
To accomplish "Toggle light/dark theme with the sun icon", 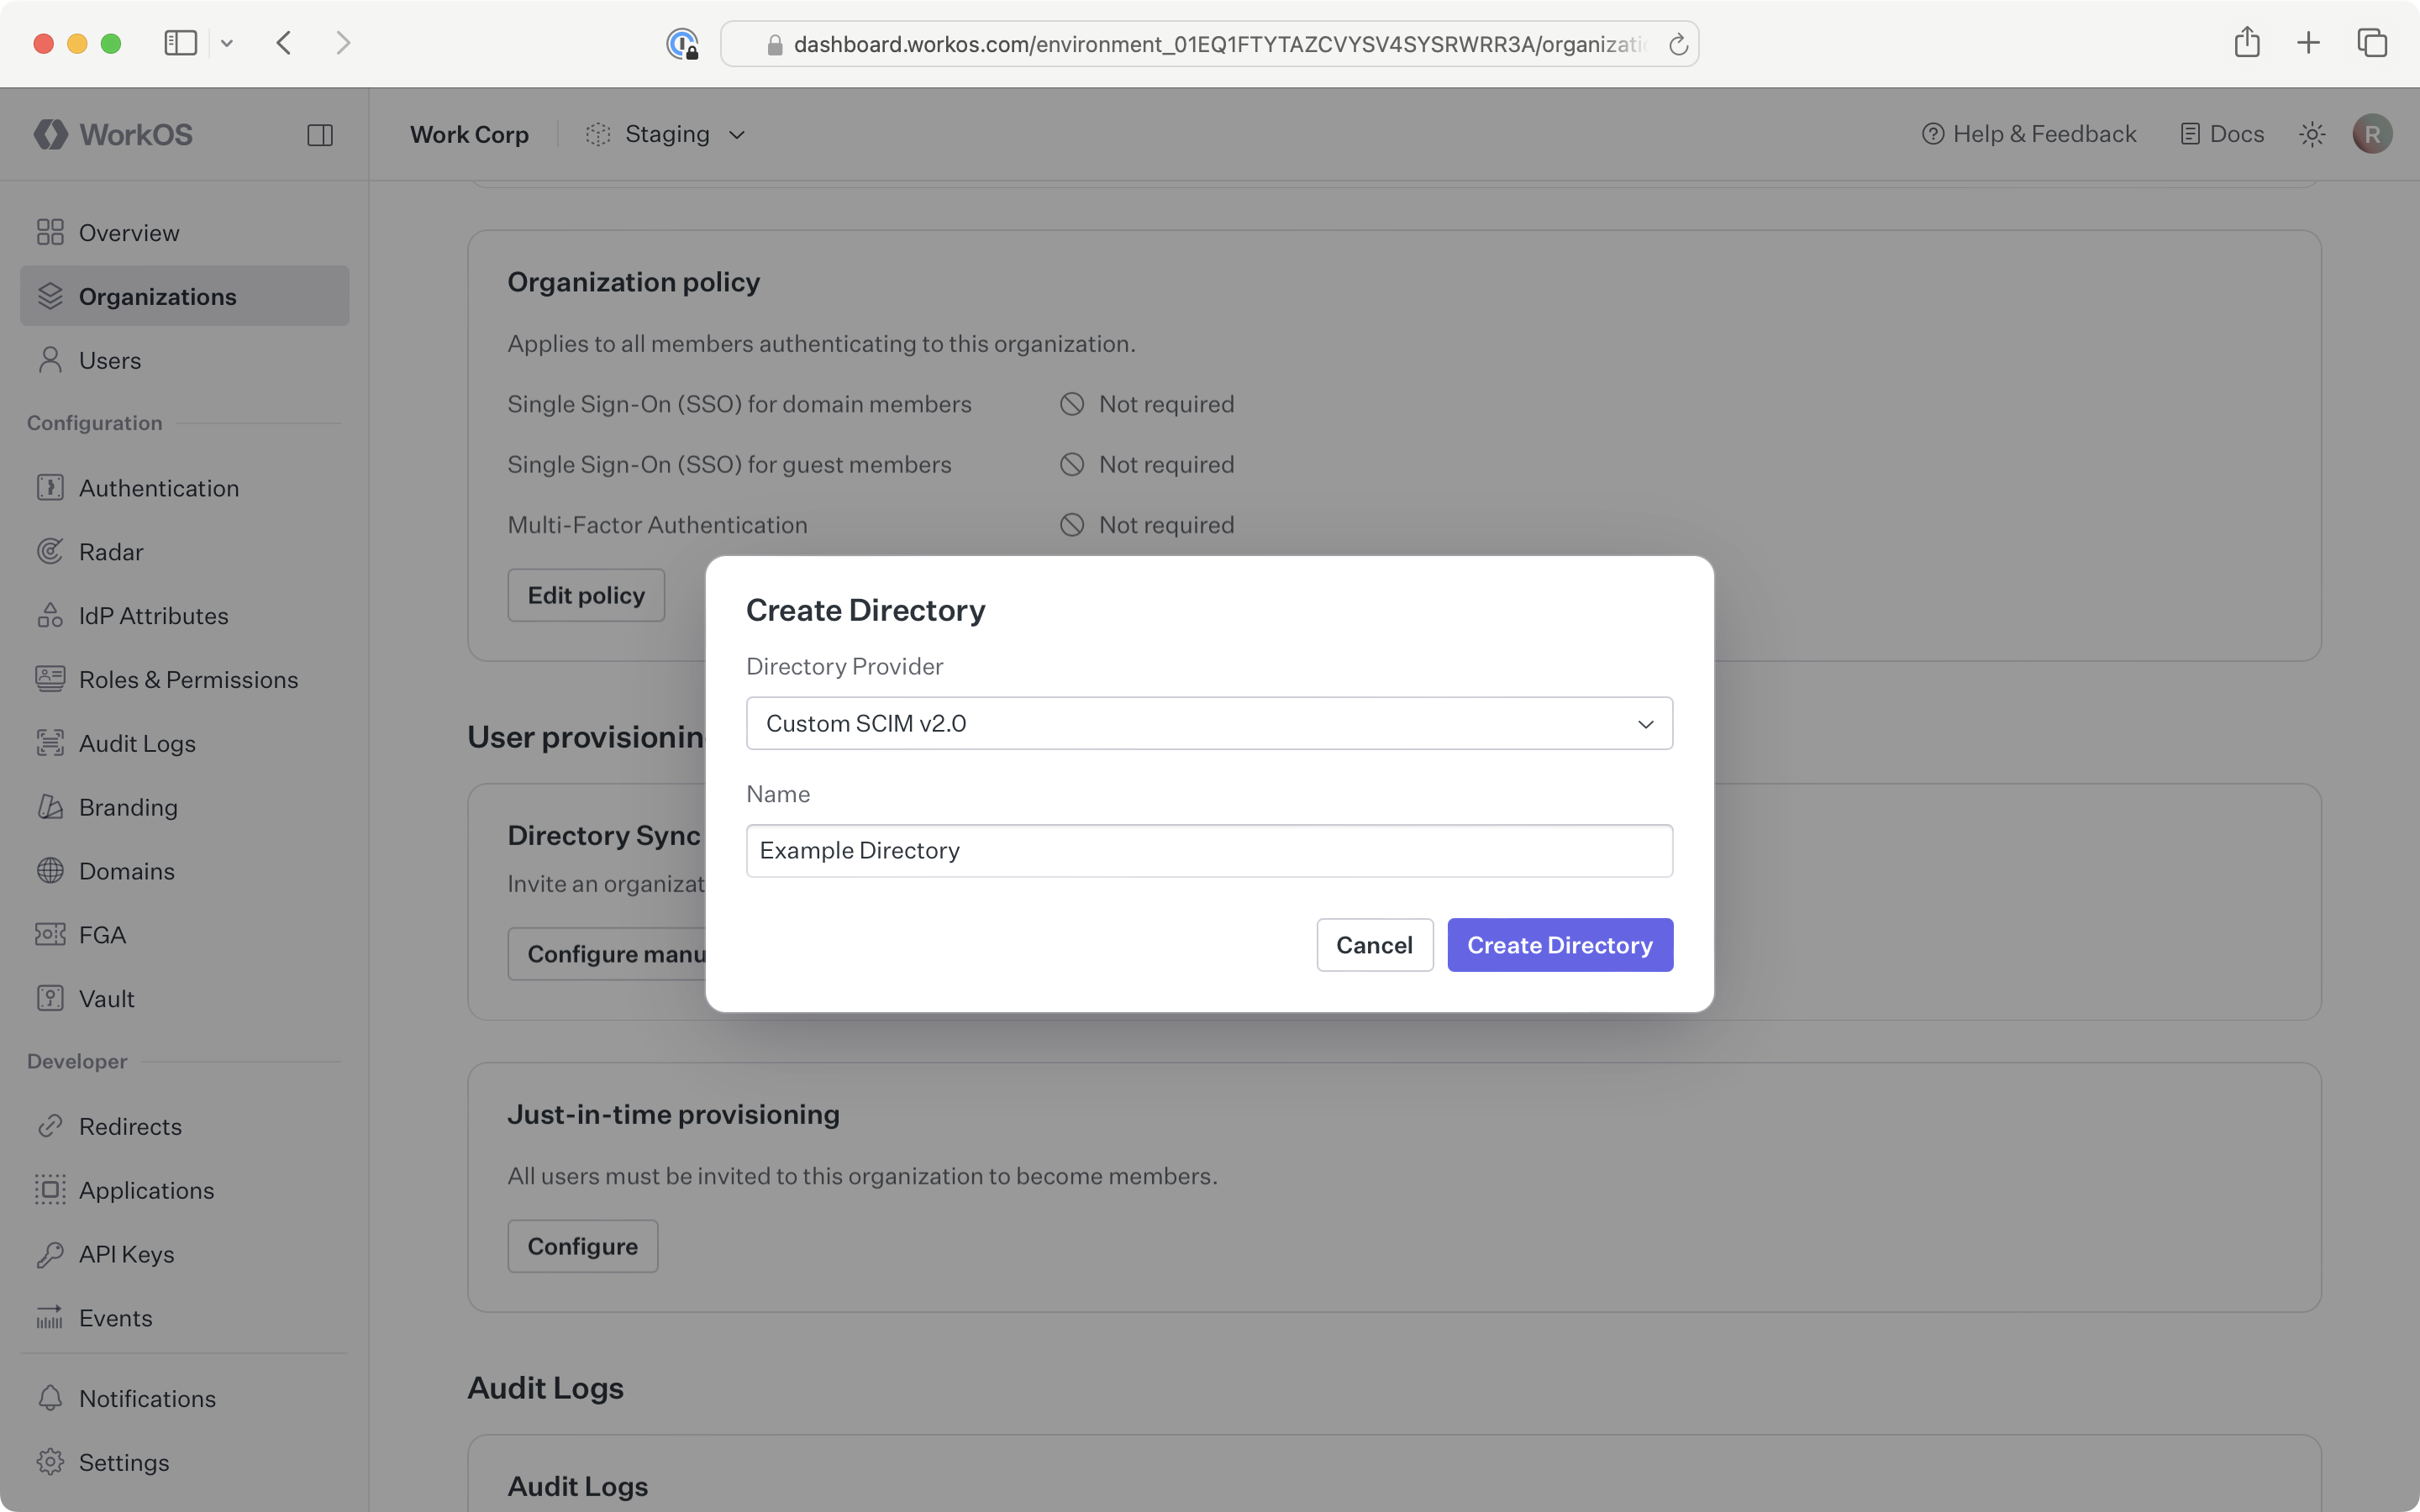I will point(2312,133).
